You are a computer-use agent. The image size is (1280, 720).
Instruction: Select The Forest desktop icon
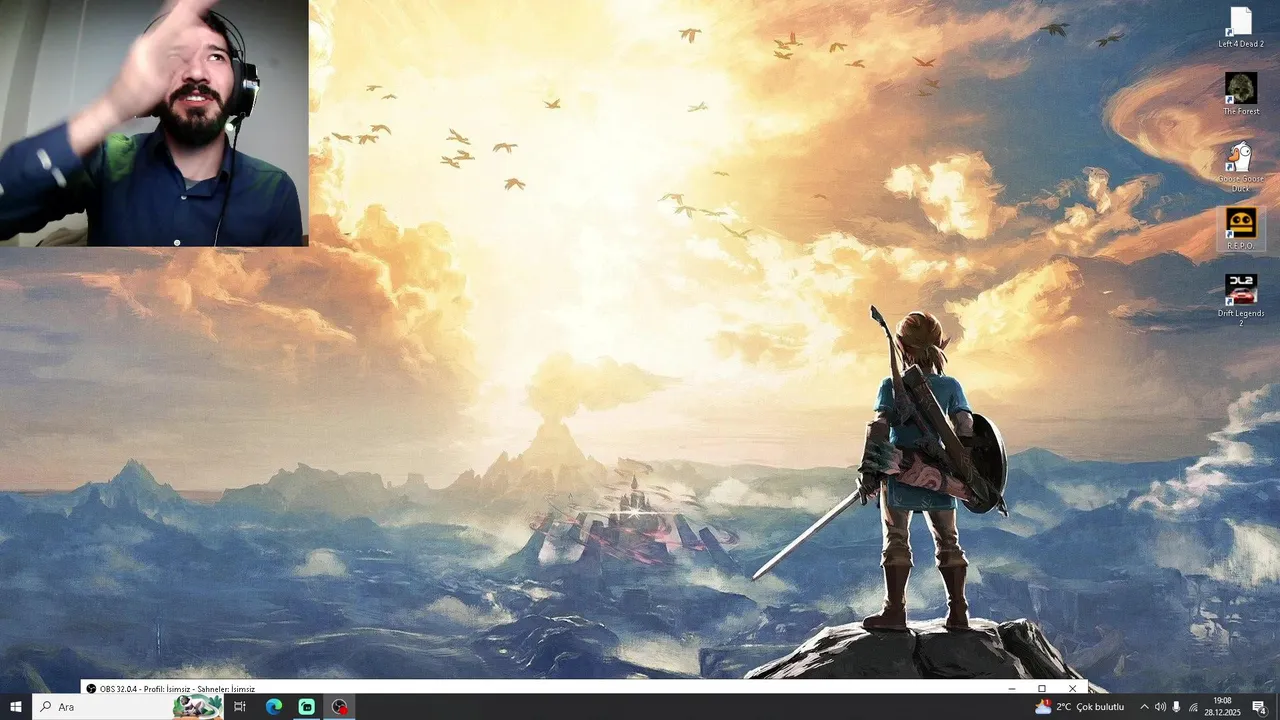1241,94
